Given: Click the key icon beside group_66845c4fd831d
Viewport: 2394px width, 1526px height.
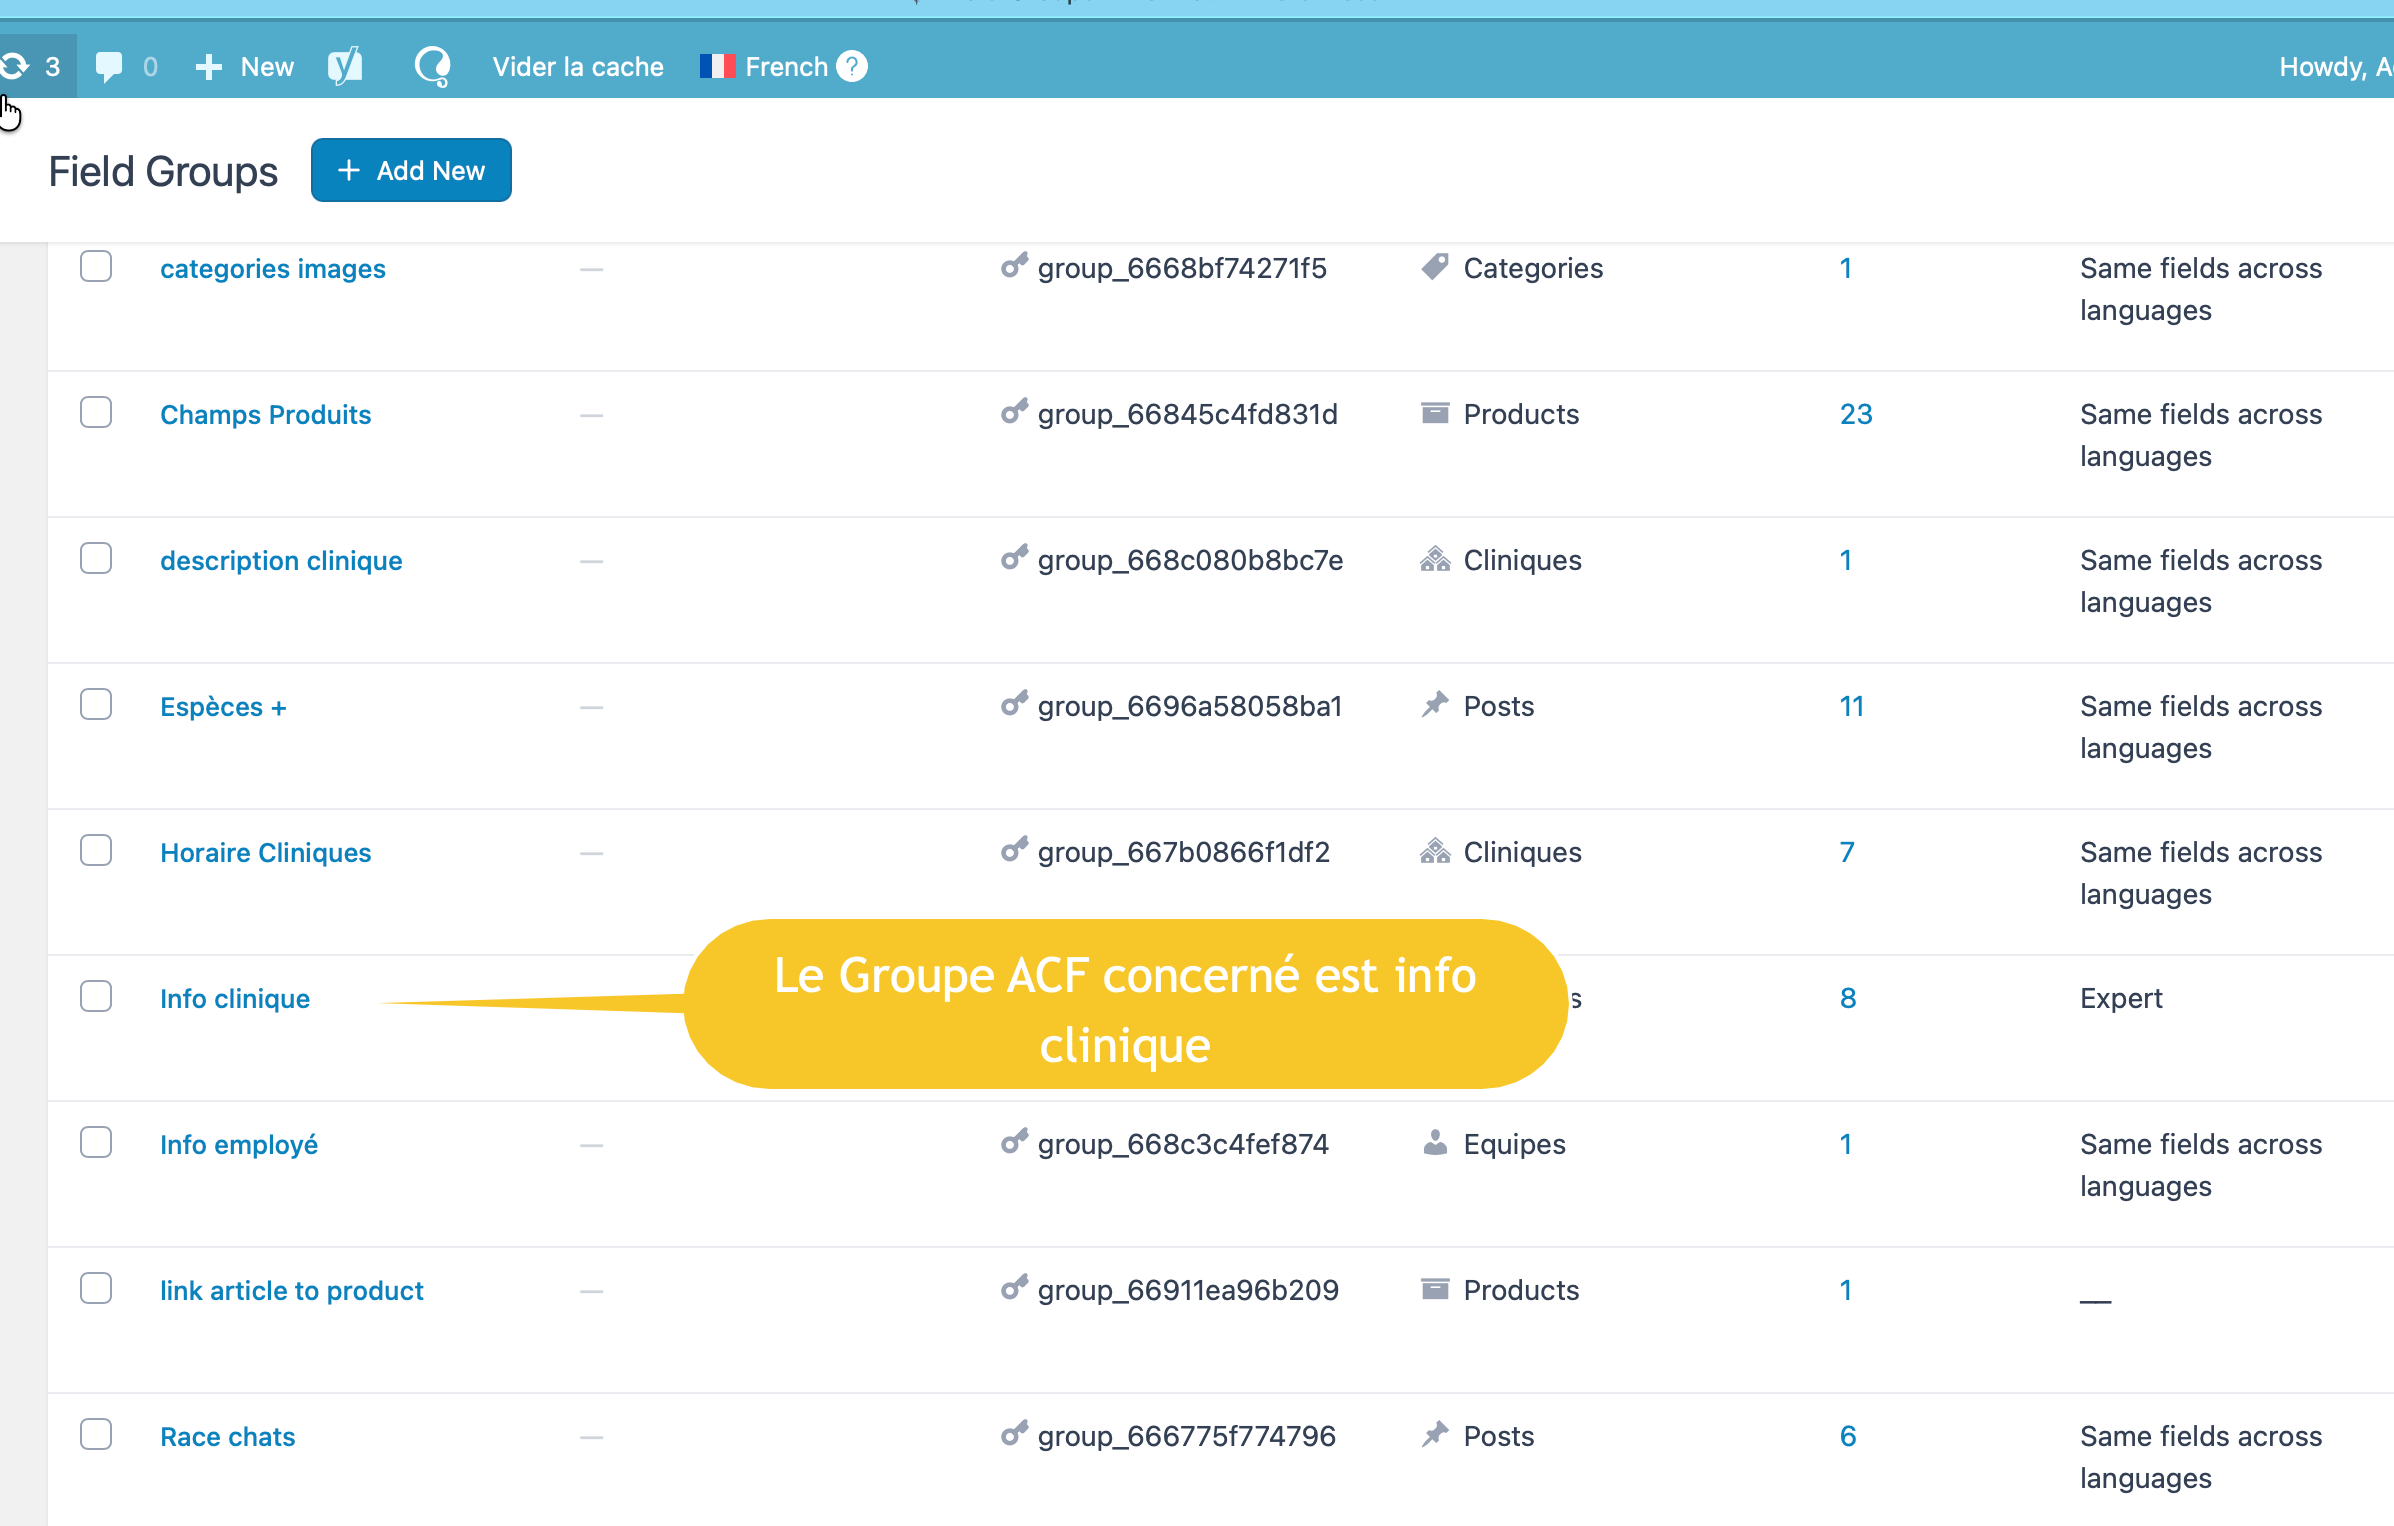Looking at the screenshot, I should click(x=1014, y=412).
